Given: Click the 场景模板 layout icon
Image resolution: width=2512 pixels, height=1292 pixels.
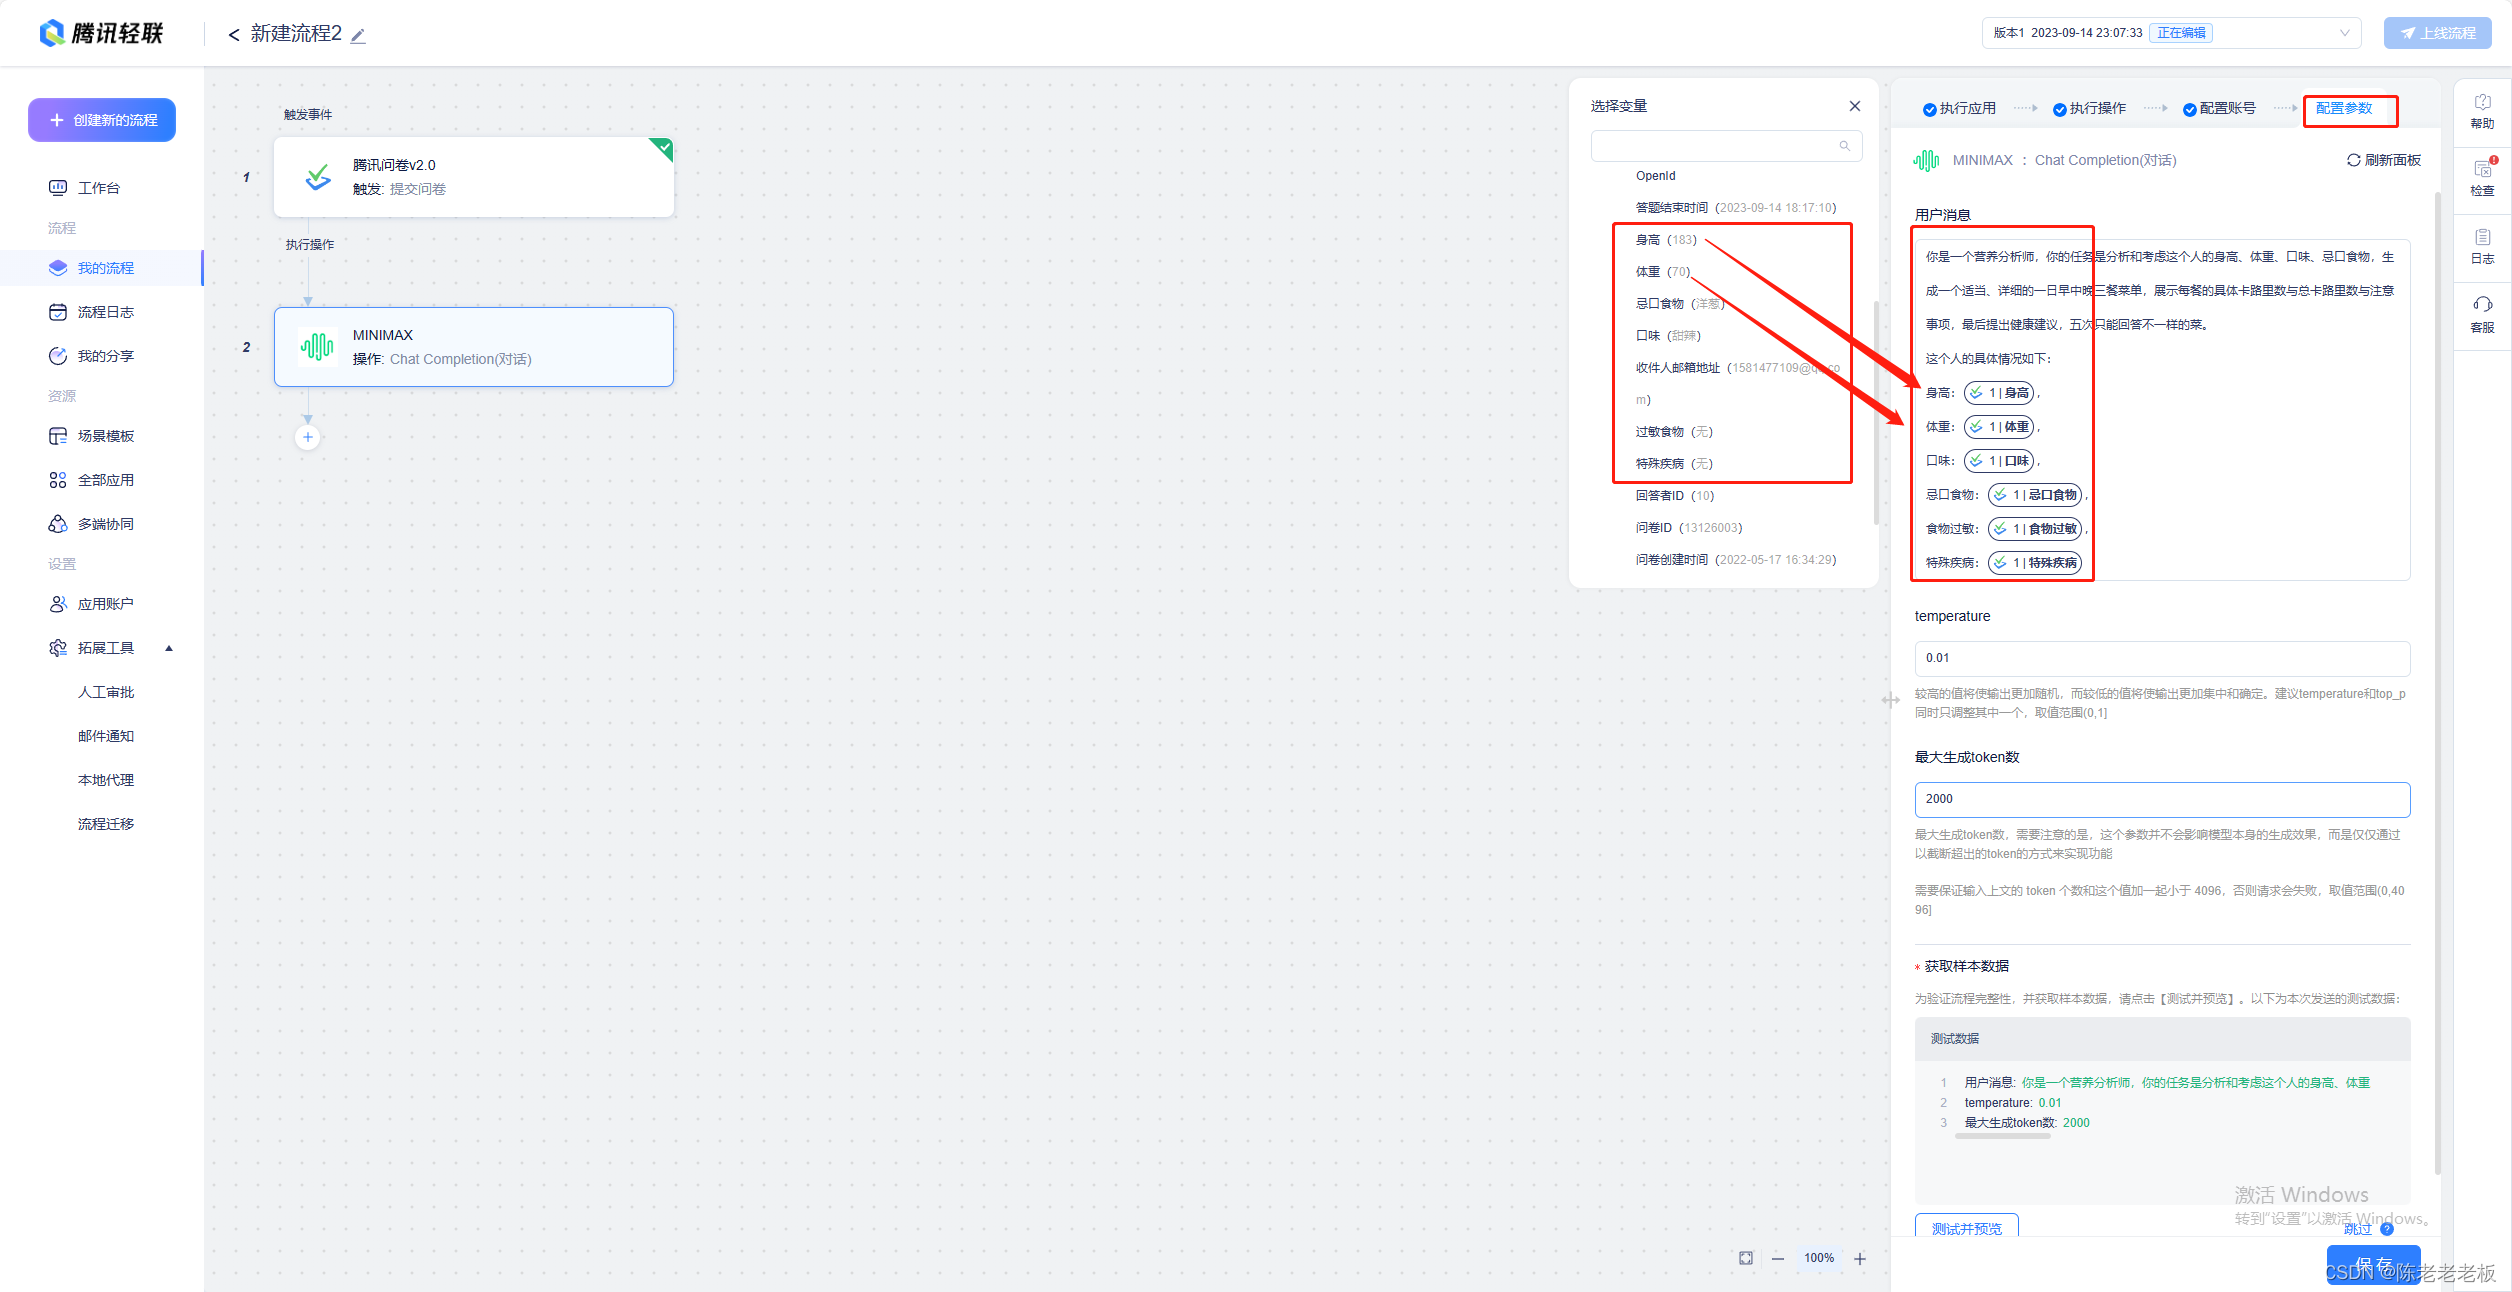Looking at the screenshot, I should [x=58, y=436].
